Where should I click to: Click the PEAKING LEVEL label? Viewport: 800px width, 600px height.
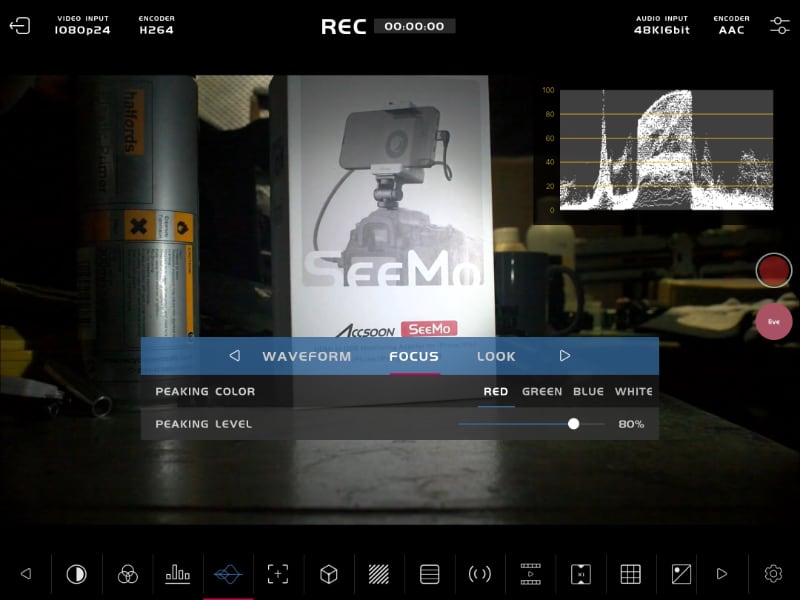coord(204,424)
